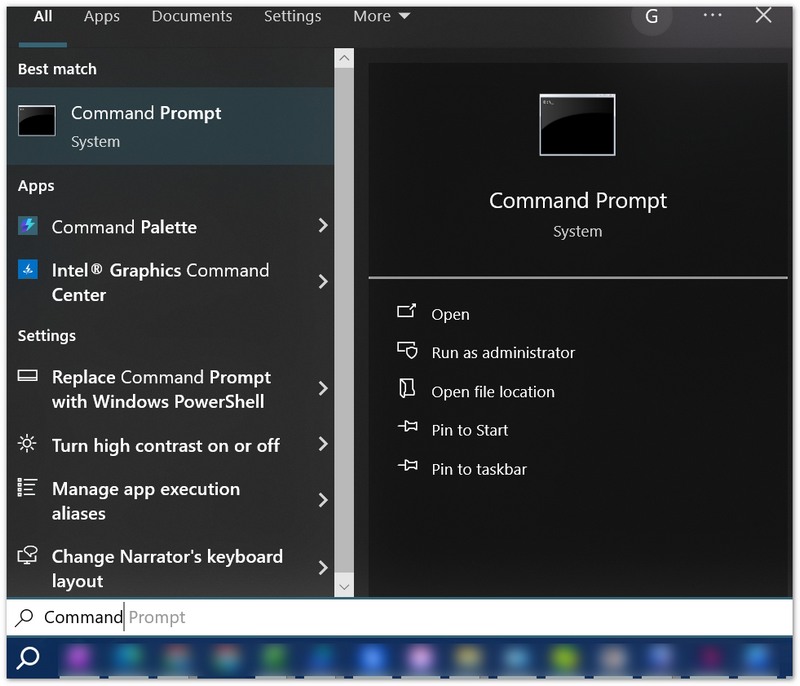The image size is (800, 686).
Task: Expand Change Narrator's keyboard layout chevron
Action: tap(322, 568)
